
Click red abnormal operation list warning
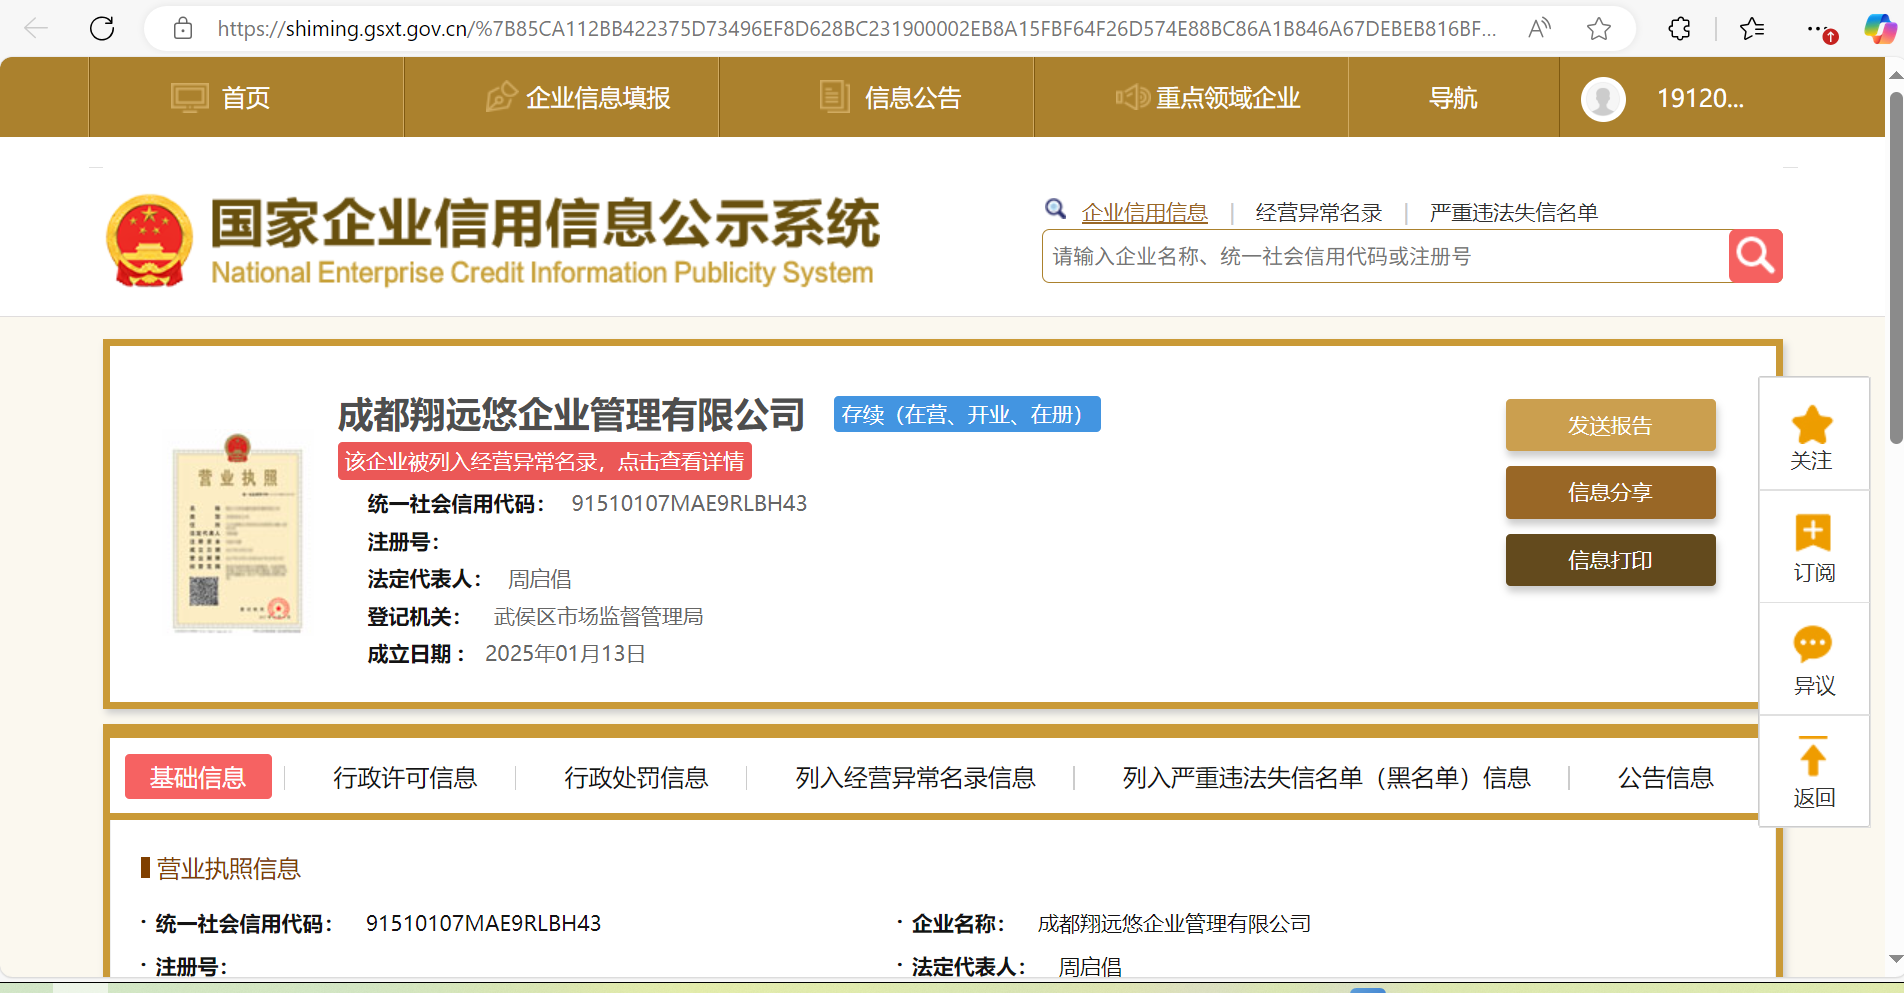pyautogui.click(x=544, y=461)
